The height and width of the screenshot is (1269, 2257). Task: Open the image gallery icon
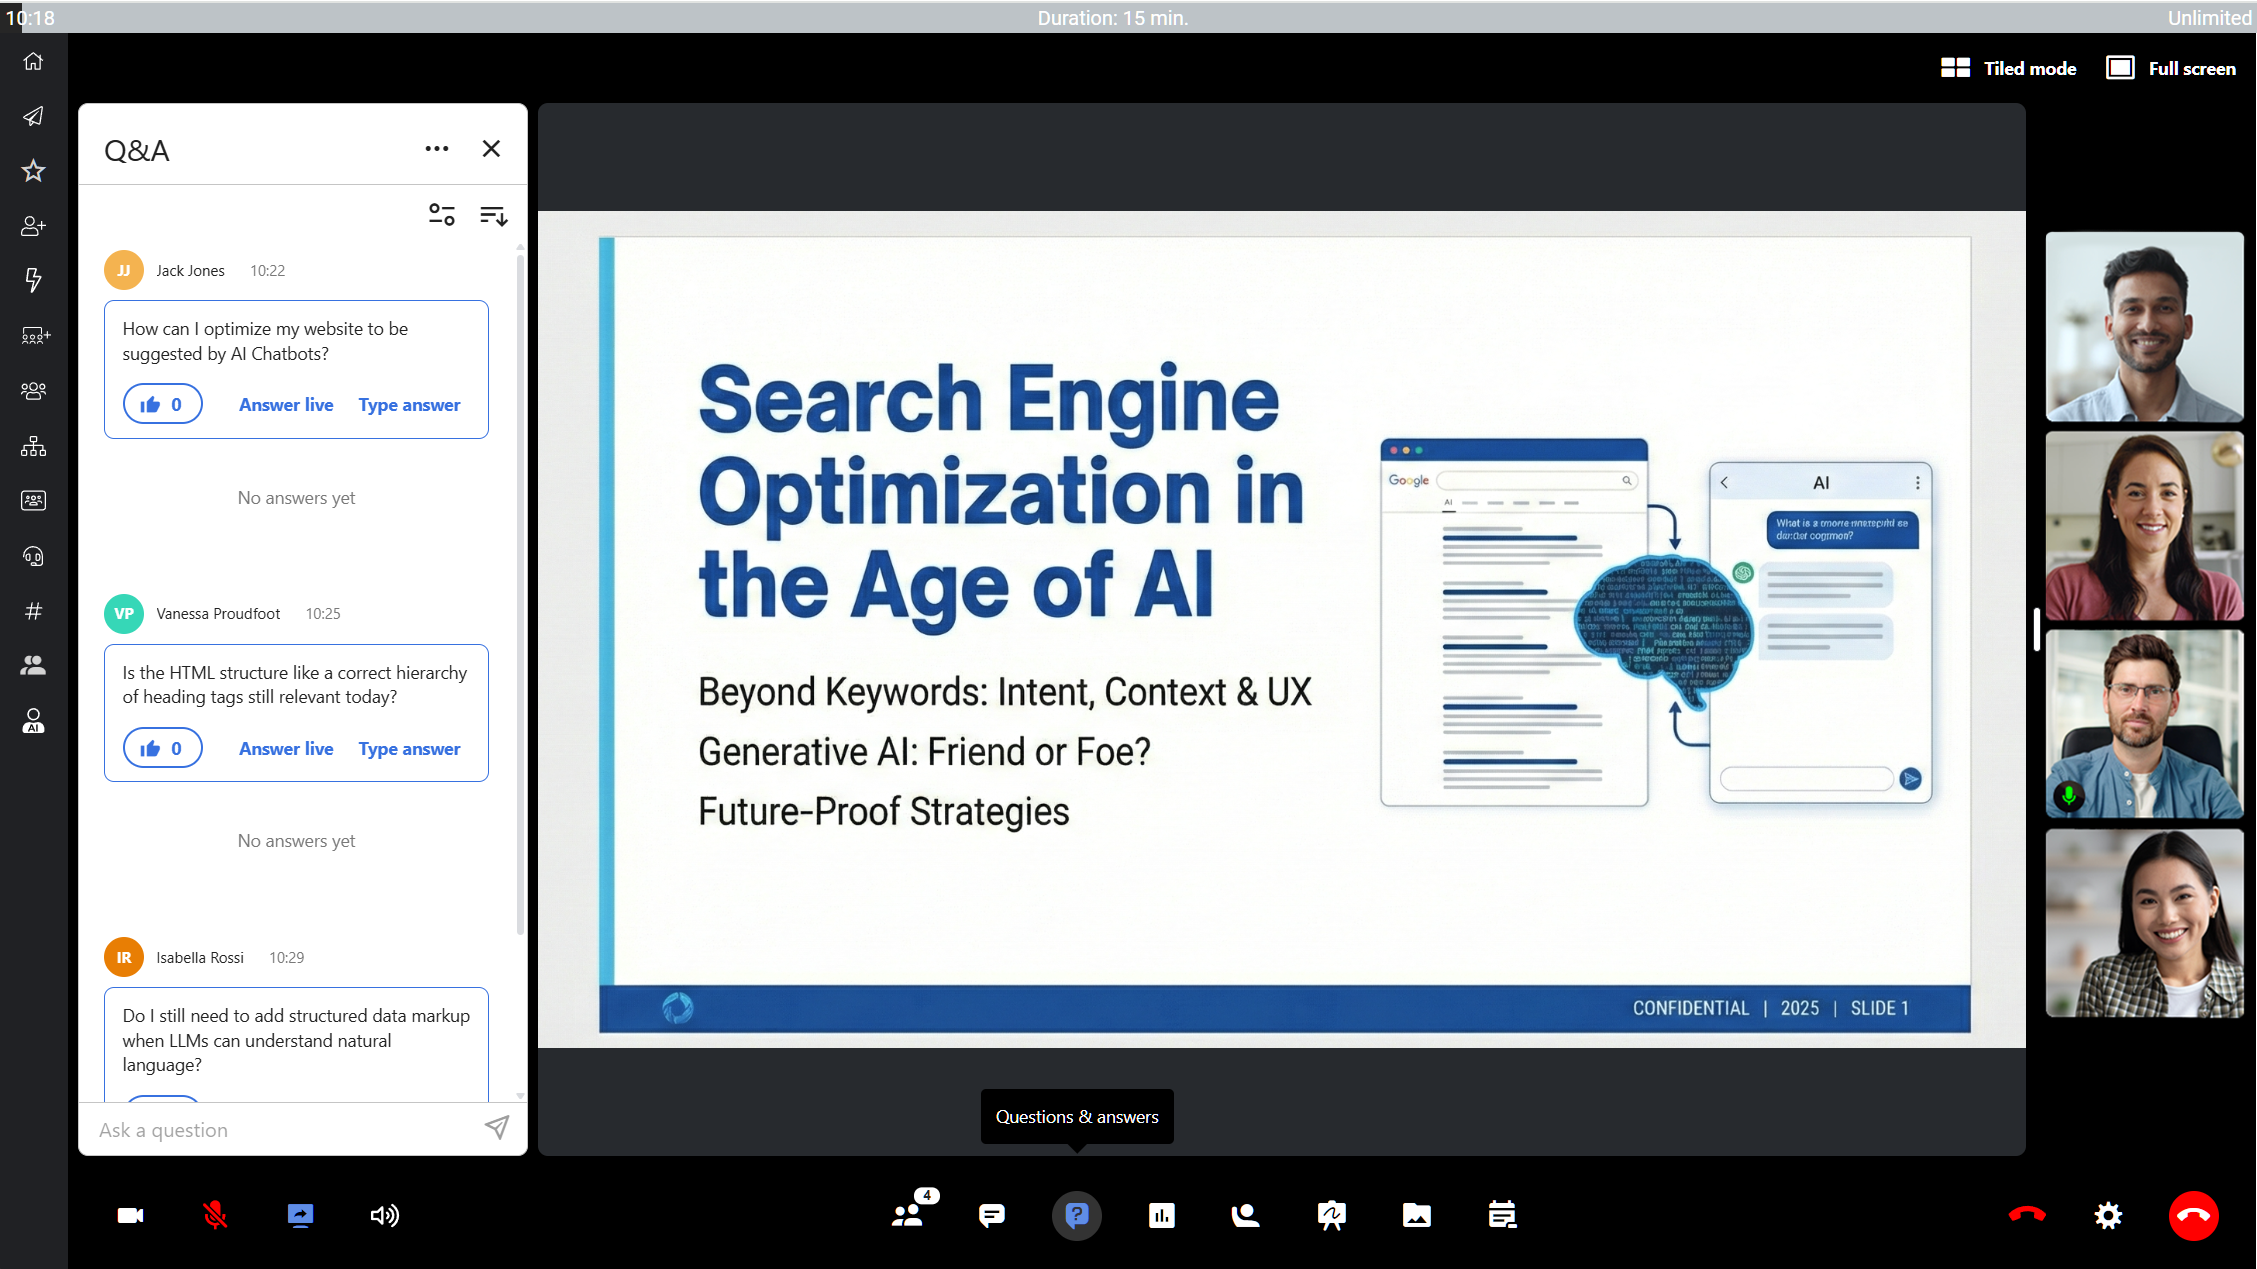point(1416,1215)
